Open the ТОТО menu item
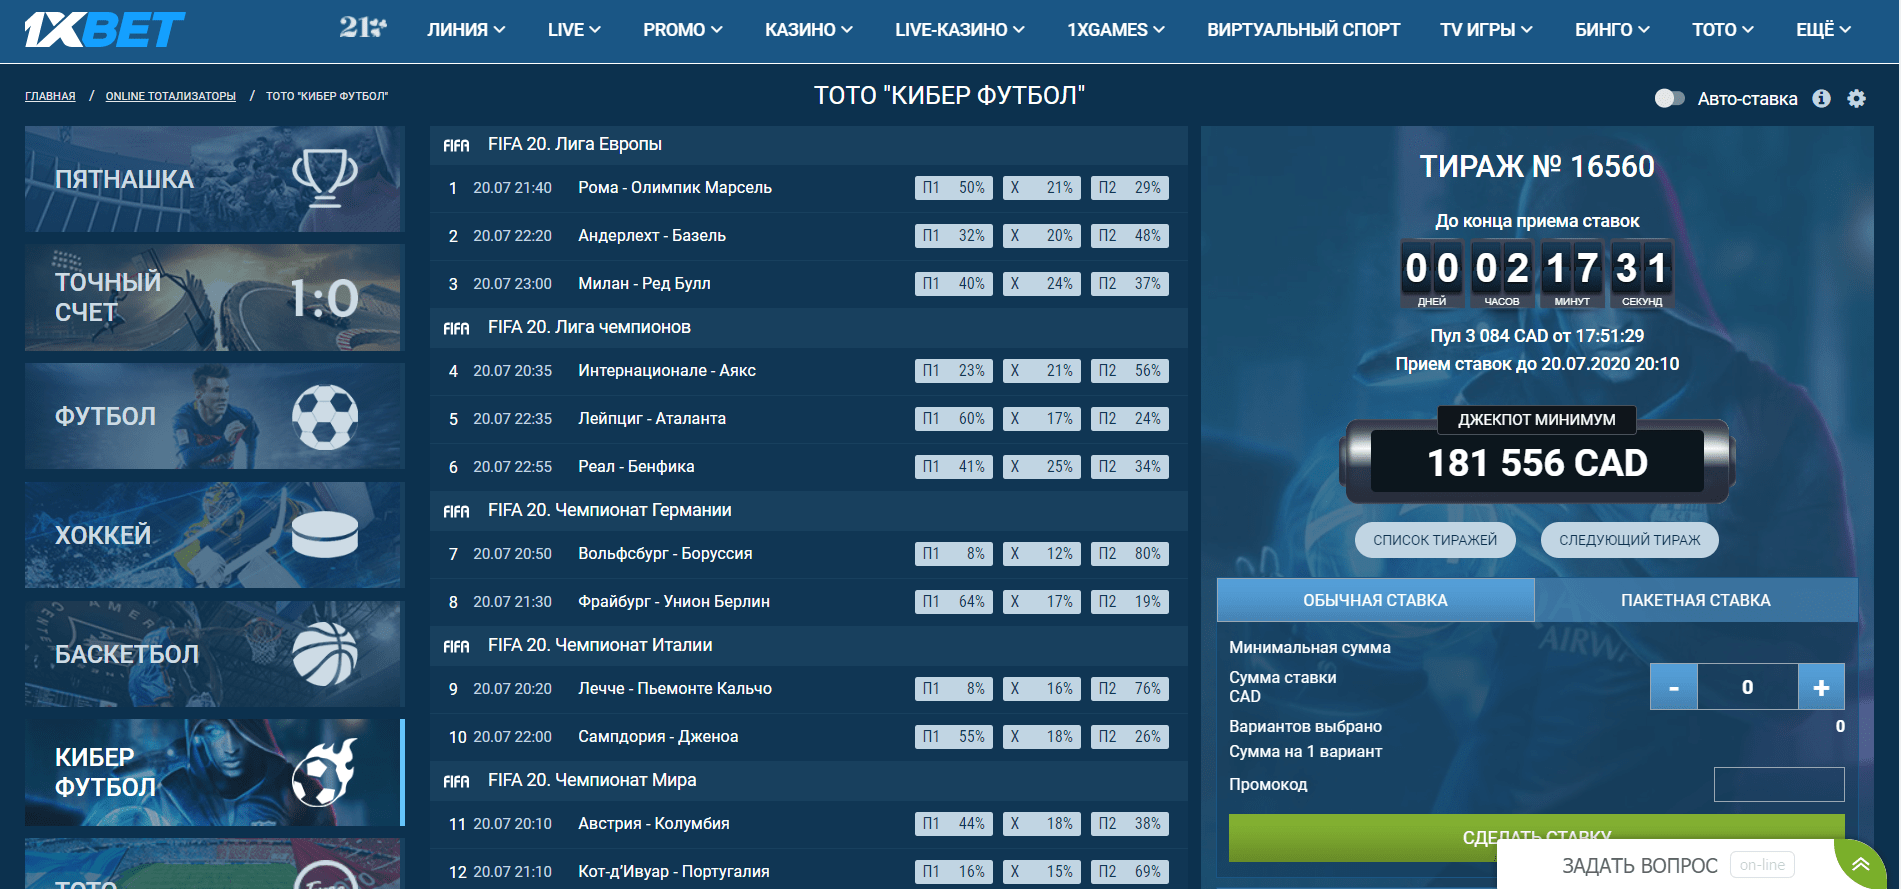The width and height of the screenshot is (1901, 889). (x=1723, y=30)
